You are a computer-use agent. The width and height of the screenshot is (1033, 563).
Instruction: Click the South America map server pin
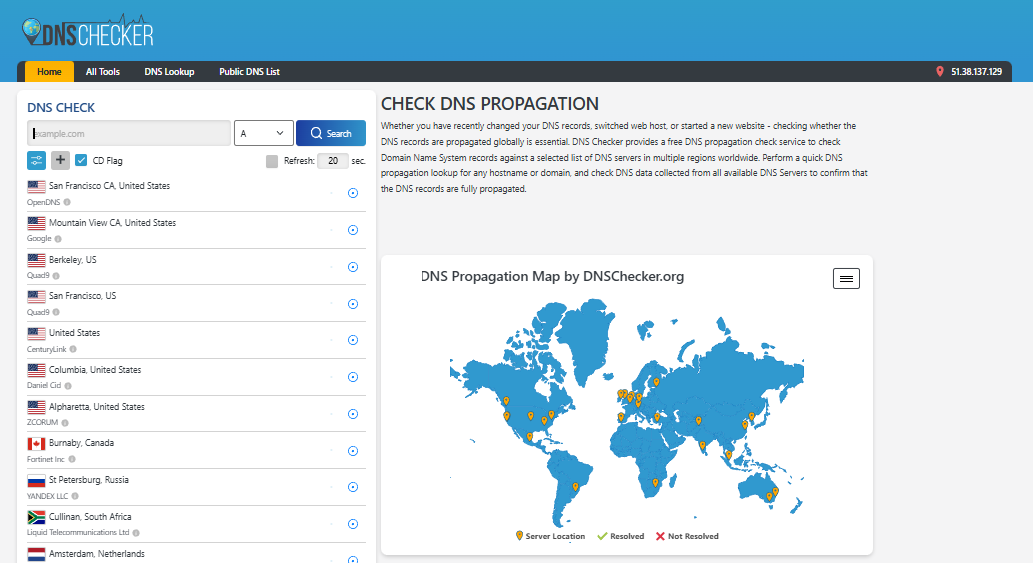coord(575,487)
